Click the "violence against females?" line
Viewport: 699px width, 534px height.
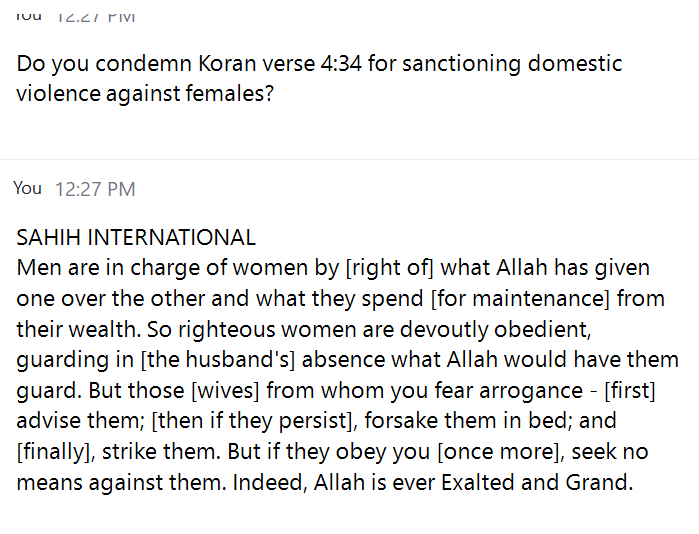(145, 94)
